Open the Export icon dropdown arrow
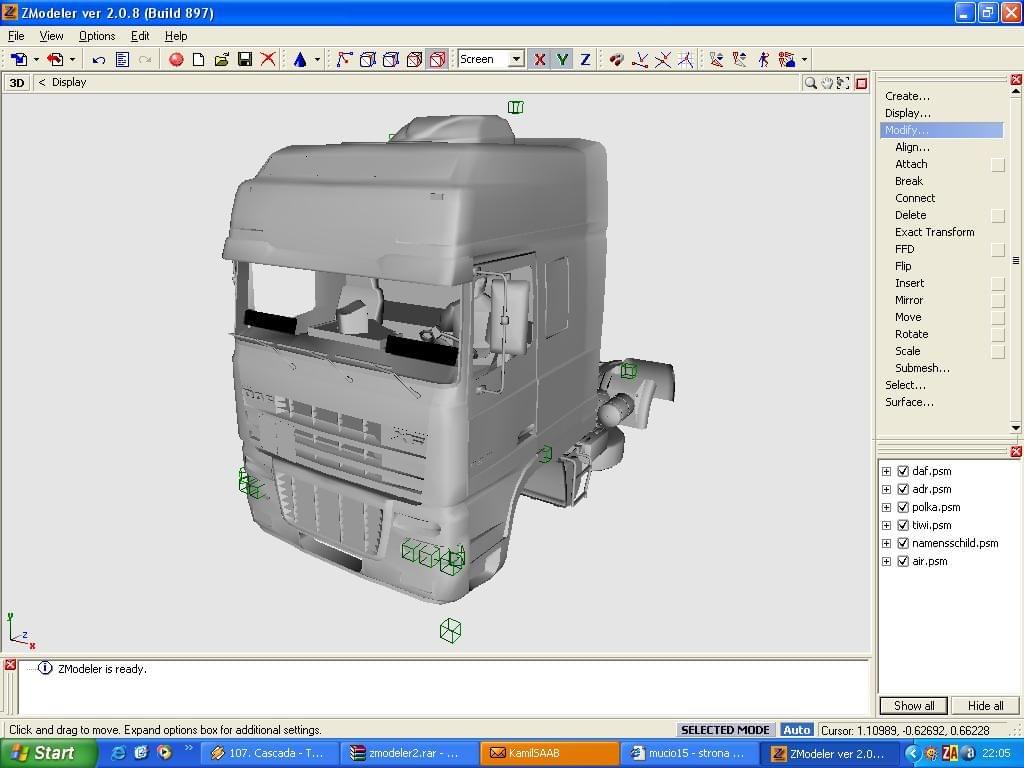This screenshot has height=768, width=1024. (72, 59)
